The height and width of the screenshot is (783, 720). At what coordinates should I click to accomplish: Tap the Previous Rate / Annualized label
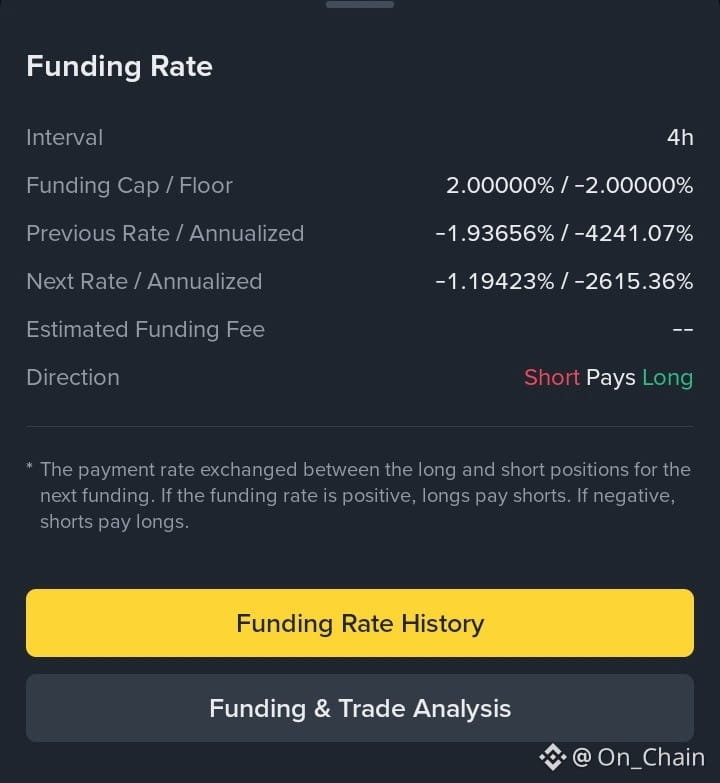pyautogui.click(x=165, y=234)
